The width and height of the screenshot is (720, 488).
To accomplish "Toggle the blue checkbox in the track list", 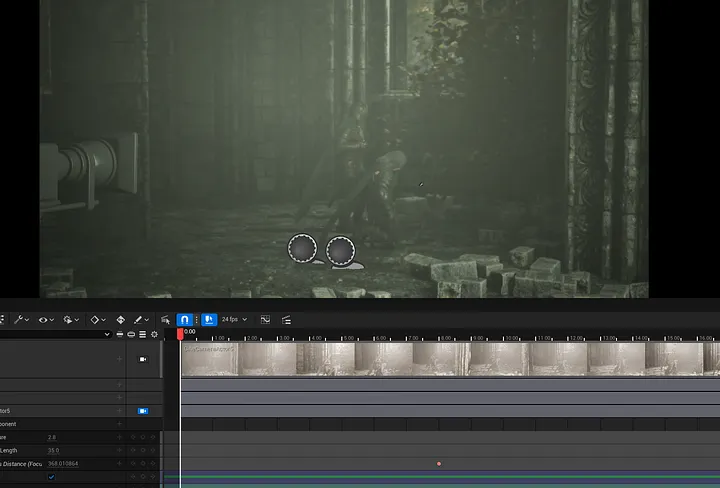I will [x=52, y=477].
